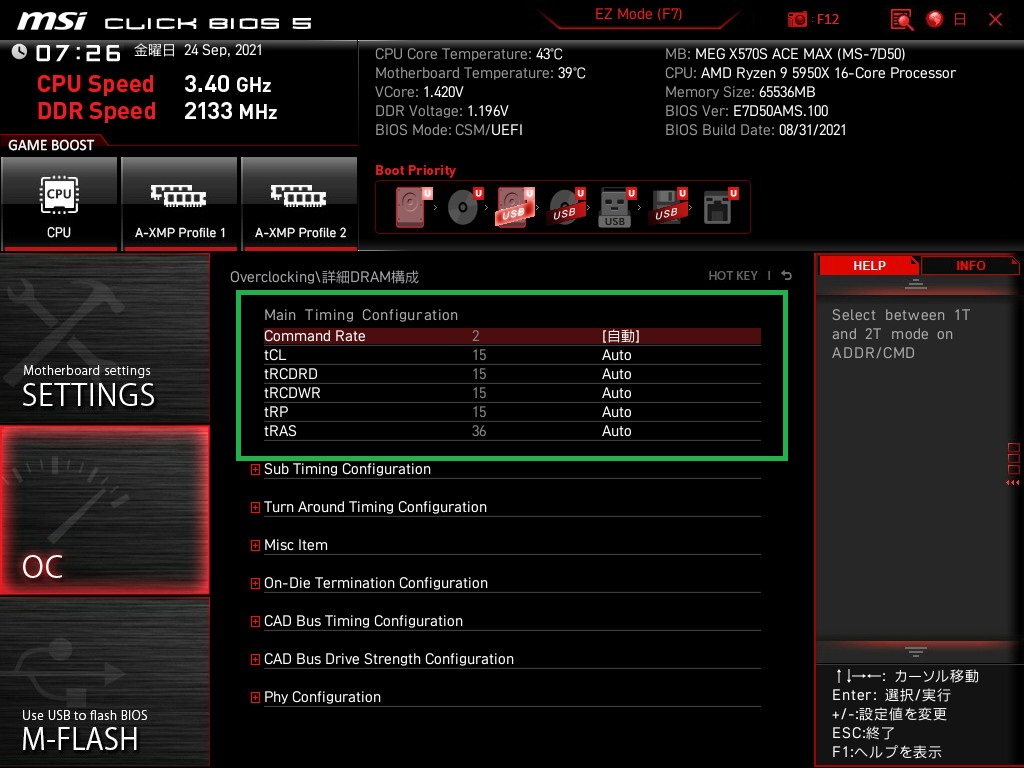
Task: Close the BIOS with the red X
Action: (x=995, y=20)
